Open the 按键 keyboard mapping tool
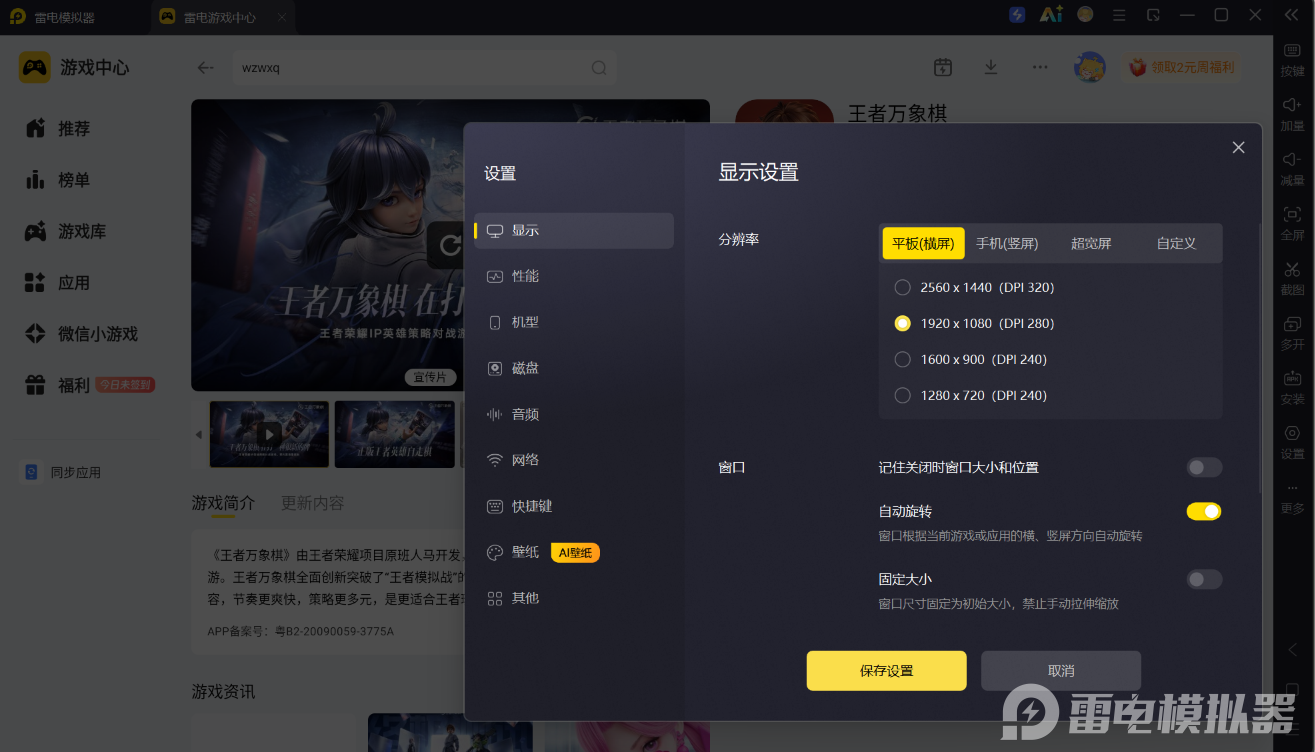Screen dimensions: 1315x752 coord(1292,60)
